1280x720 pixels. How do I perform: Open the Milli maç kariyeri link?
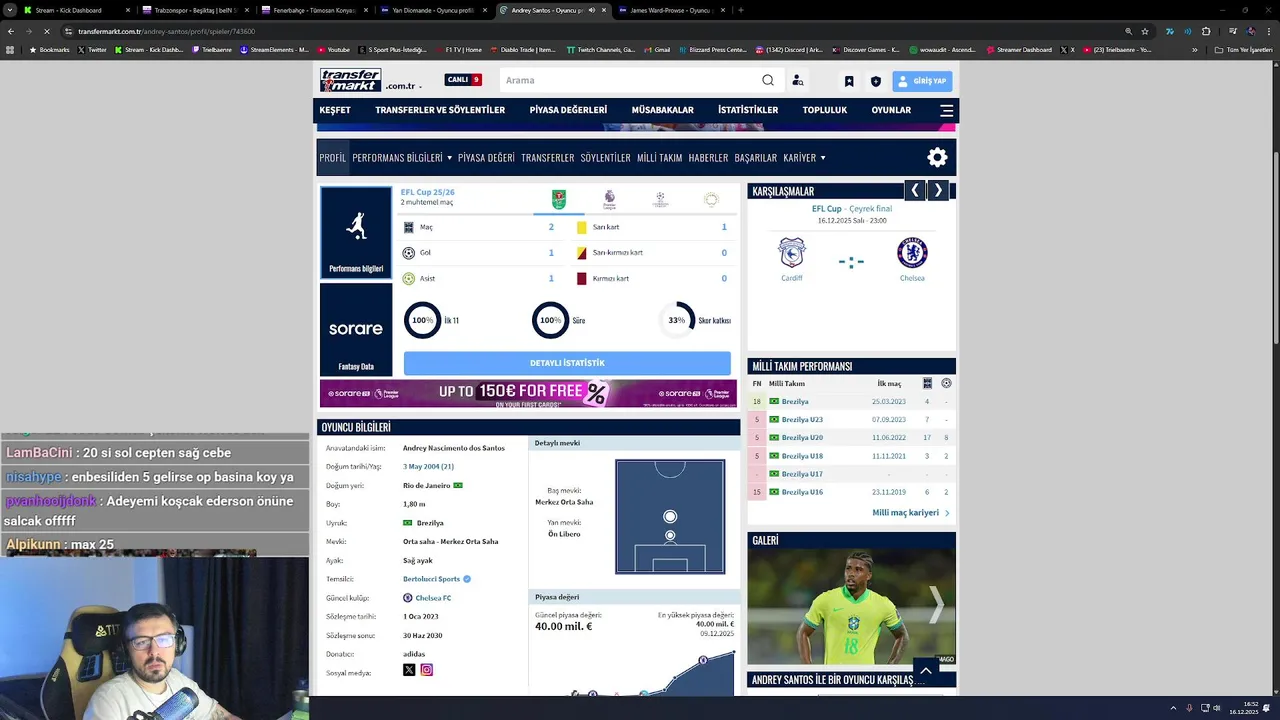pyautogui.click(x=910, y=513)
